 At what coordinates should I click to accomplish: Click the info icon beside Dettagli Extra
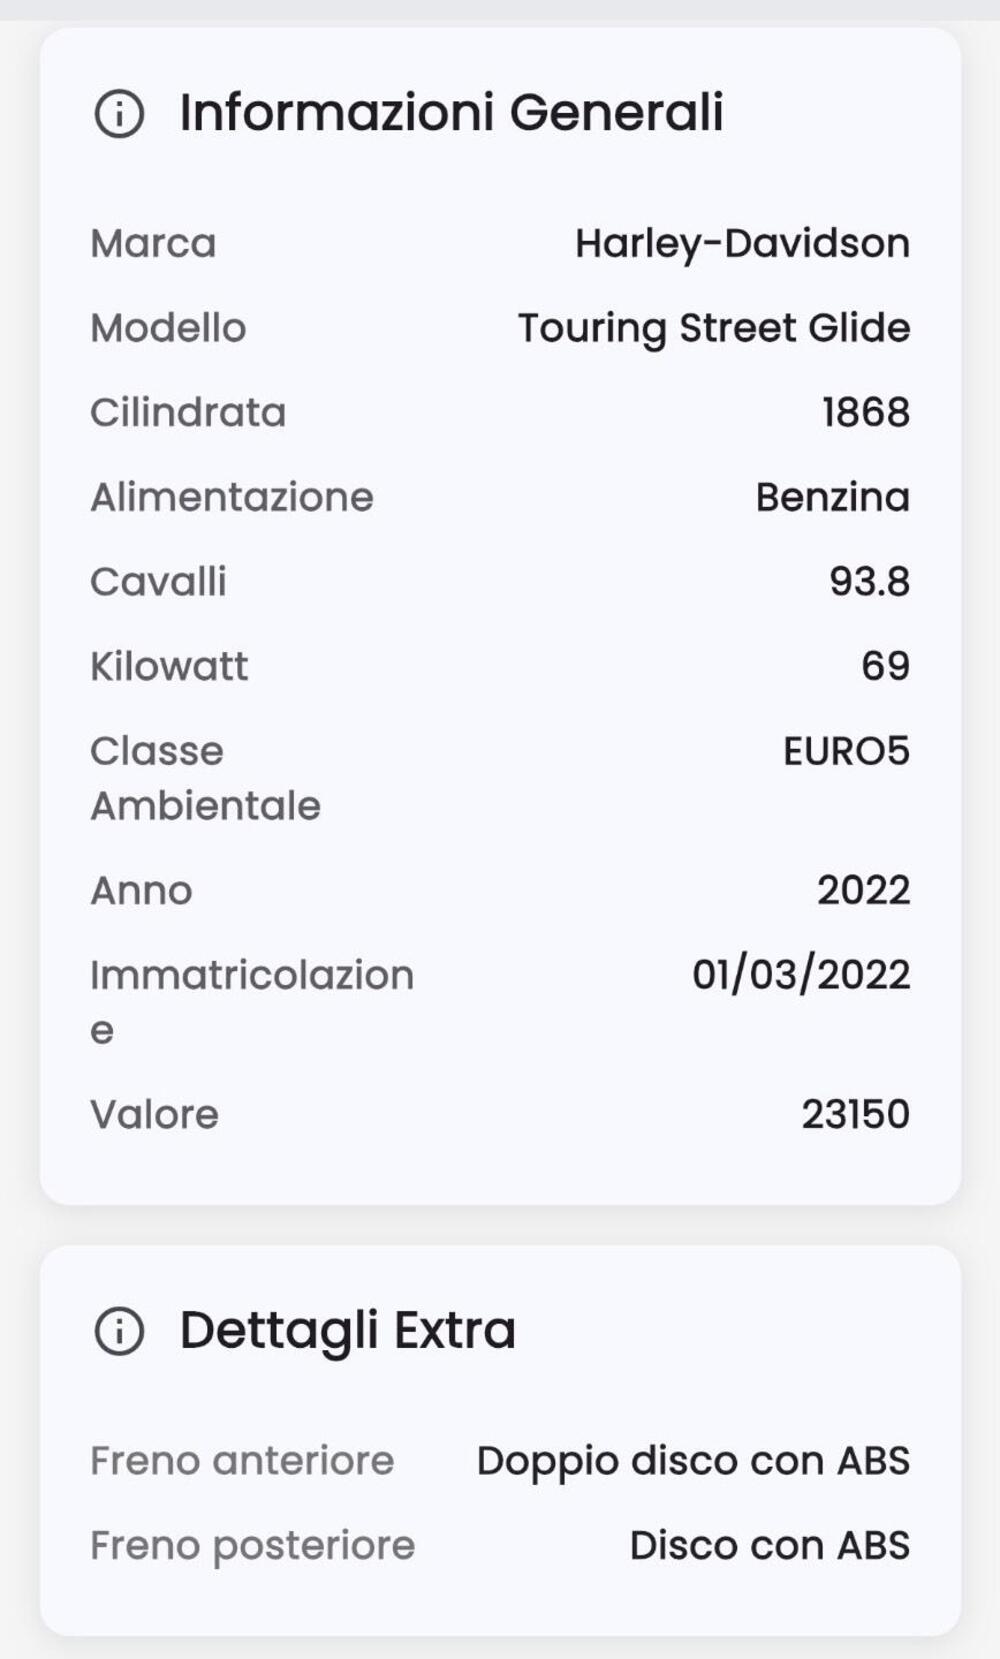click(119, 1331)
